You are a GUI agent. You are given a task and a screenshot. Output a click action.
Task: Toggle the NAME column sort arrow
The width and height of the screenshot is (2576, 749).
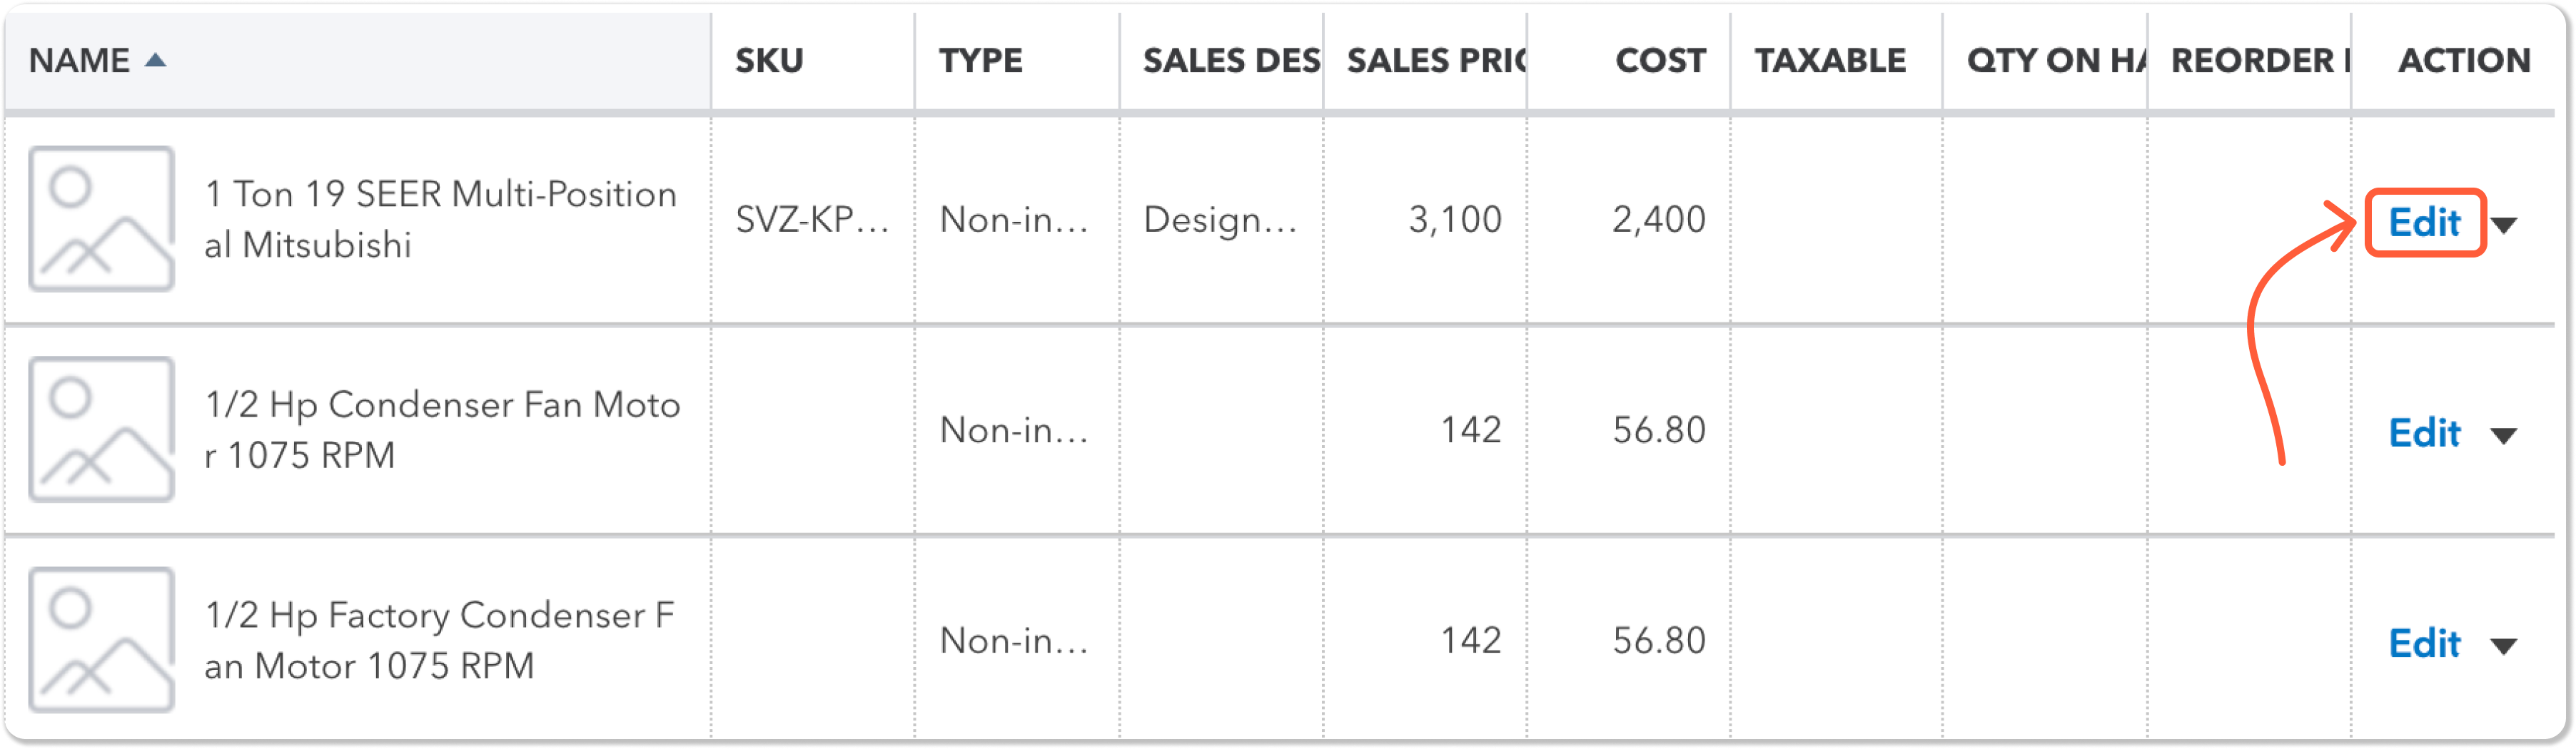[155, 60]
